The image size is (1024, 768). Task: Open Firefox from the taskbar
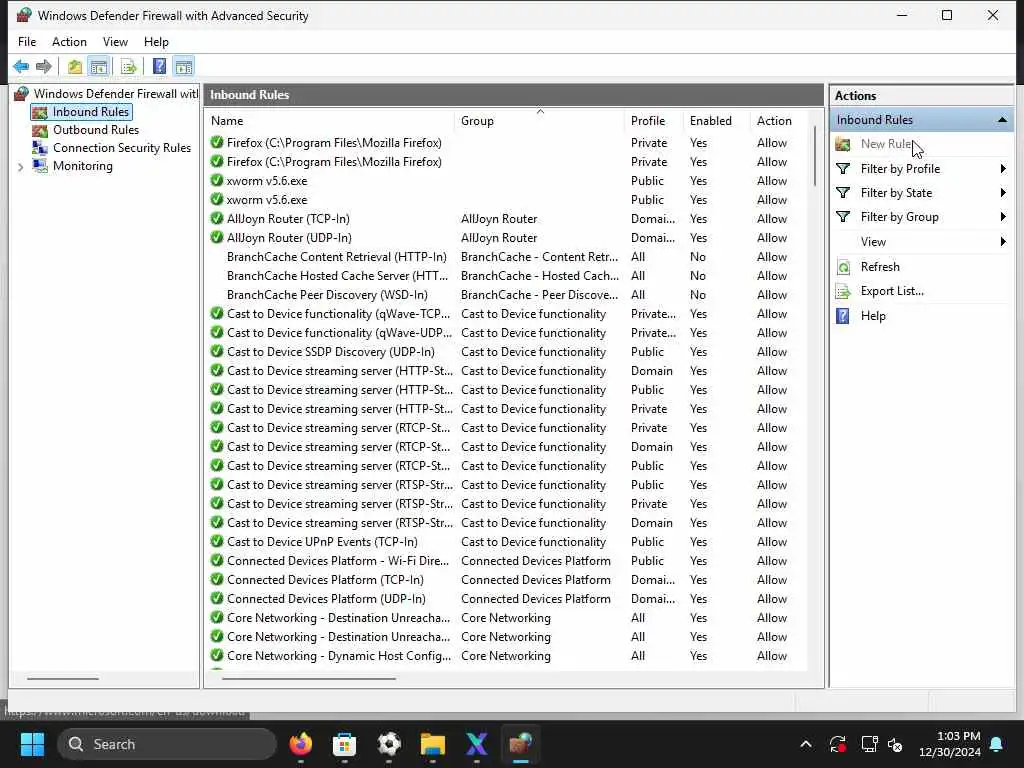(x=301, y=744)
